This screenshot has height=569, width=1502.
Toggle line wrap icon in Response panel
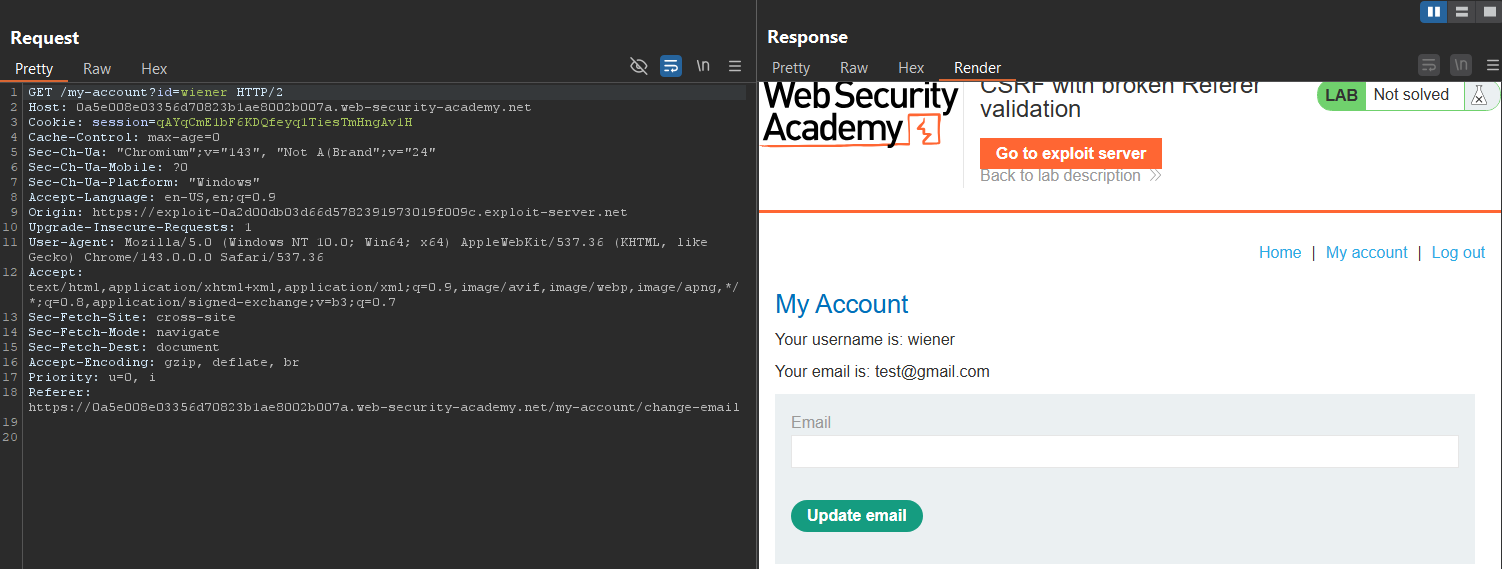1429,65
